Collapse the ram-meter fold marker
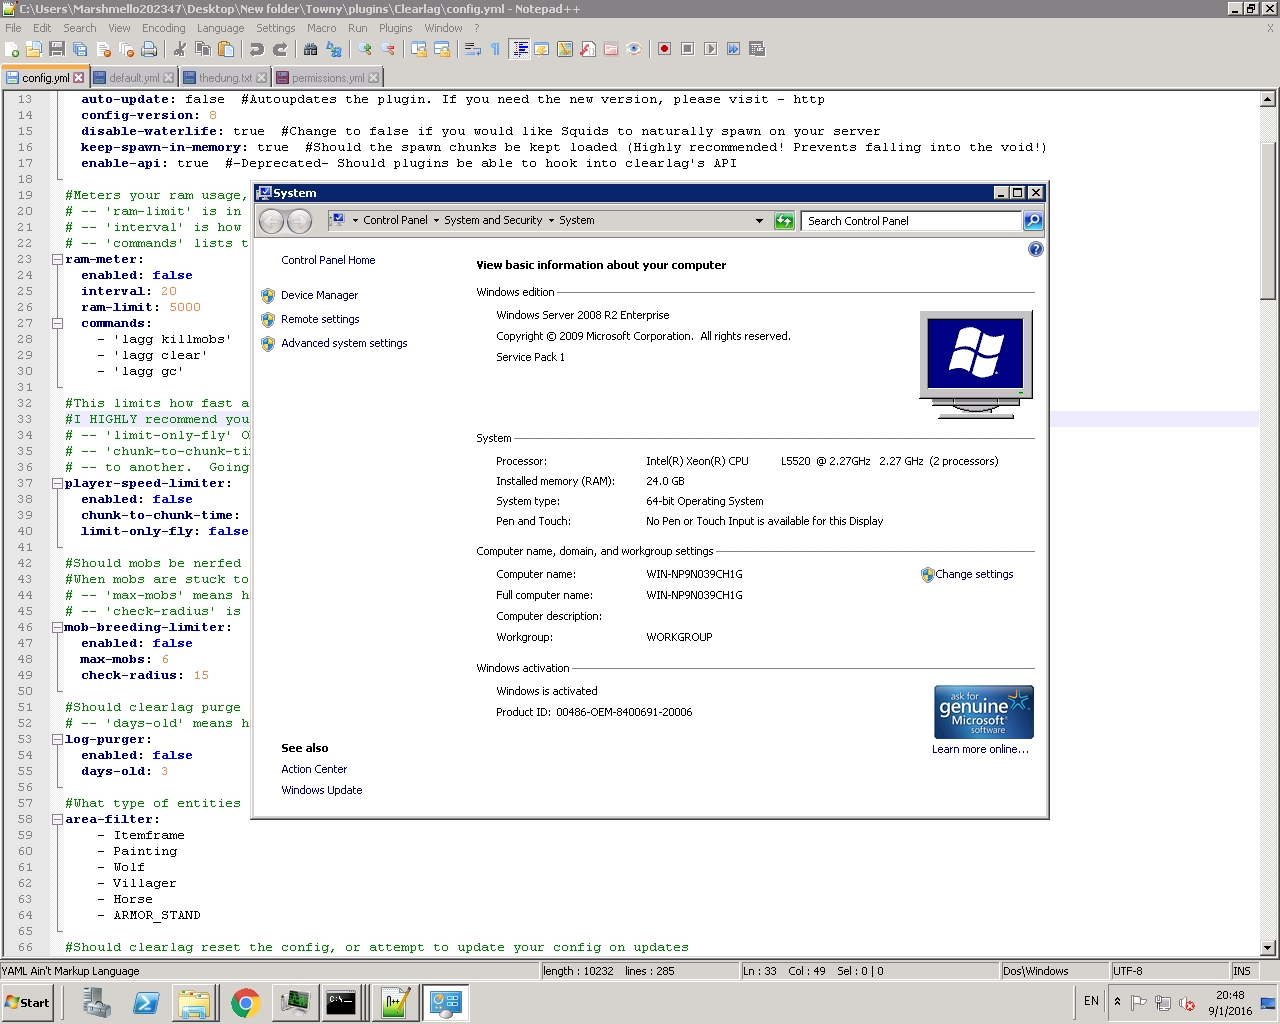 coord(57,259)
